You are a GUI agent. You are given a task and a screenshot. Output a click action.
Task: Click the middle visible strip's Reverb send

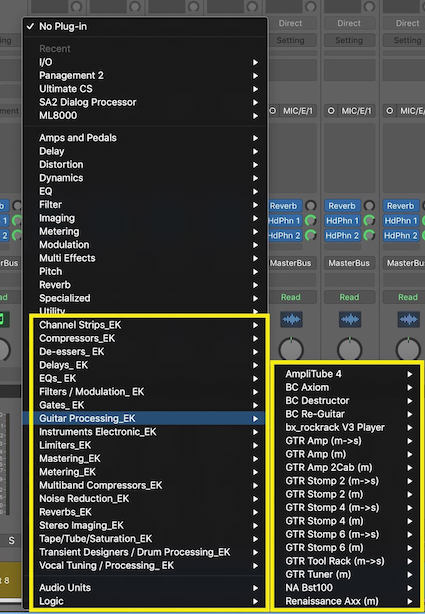coord(342,206)
